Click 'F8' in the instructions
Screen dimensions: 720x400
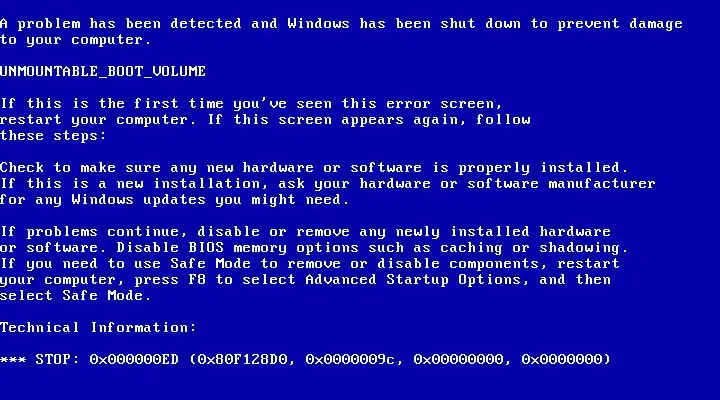click(x=197, y=280)
